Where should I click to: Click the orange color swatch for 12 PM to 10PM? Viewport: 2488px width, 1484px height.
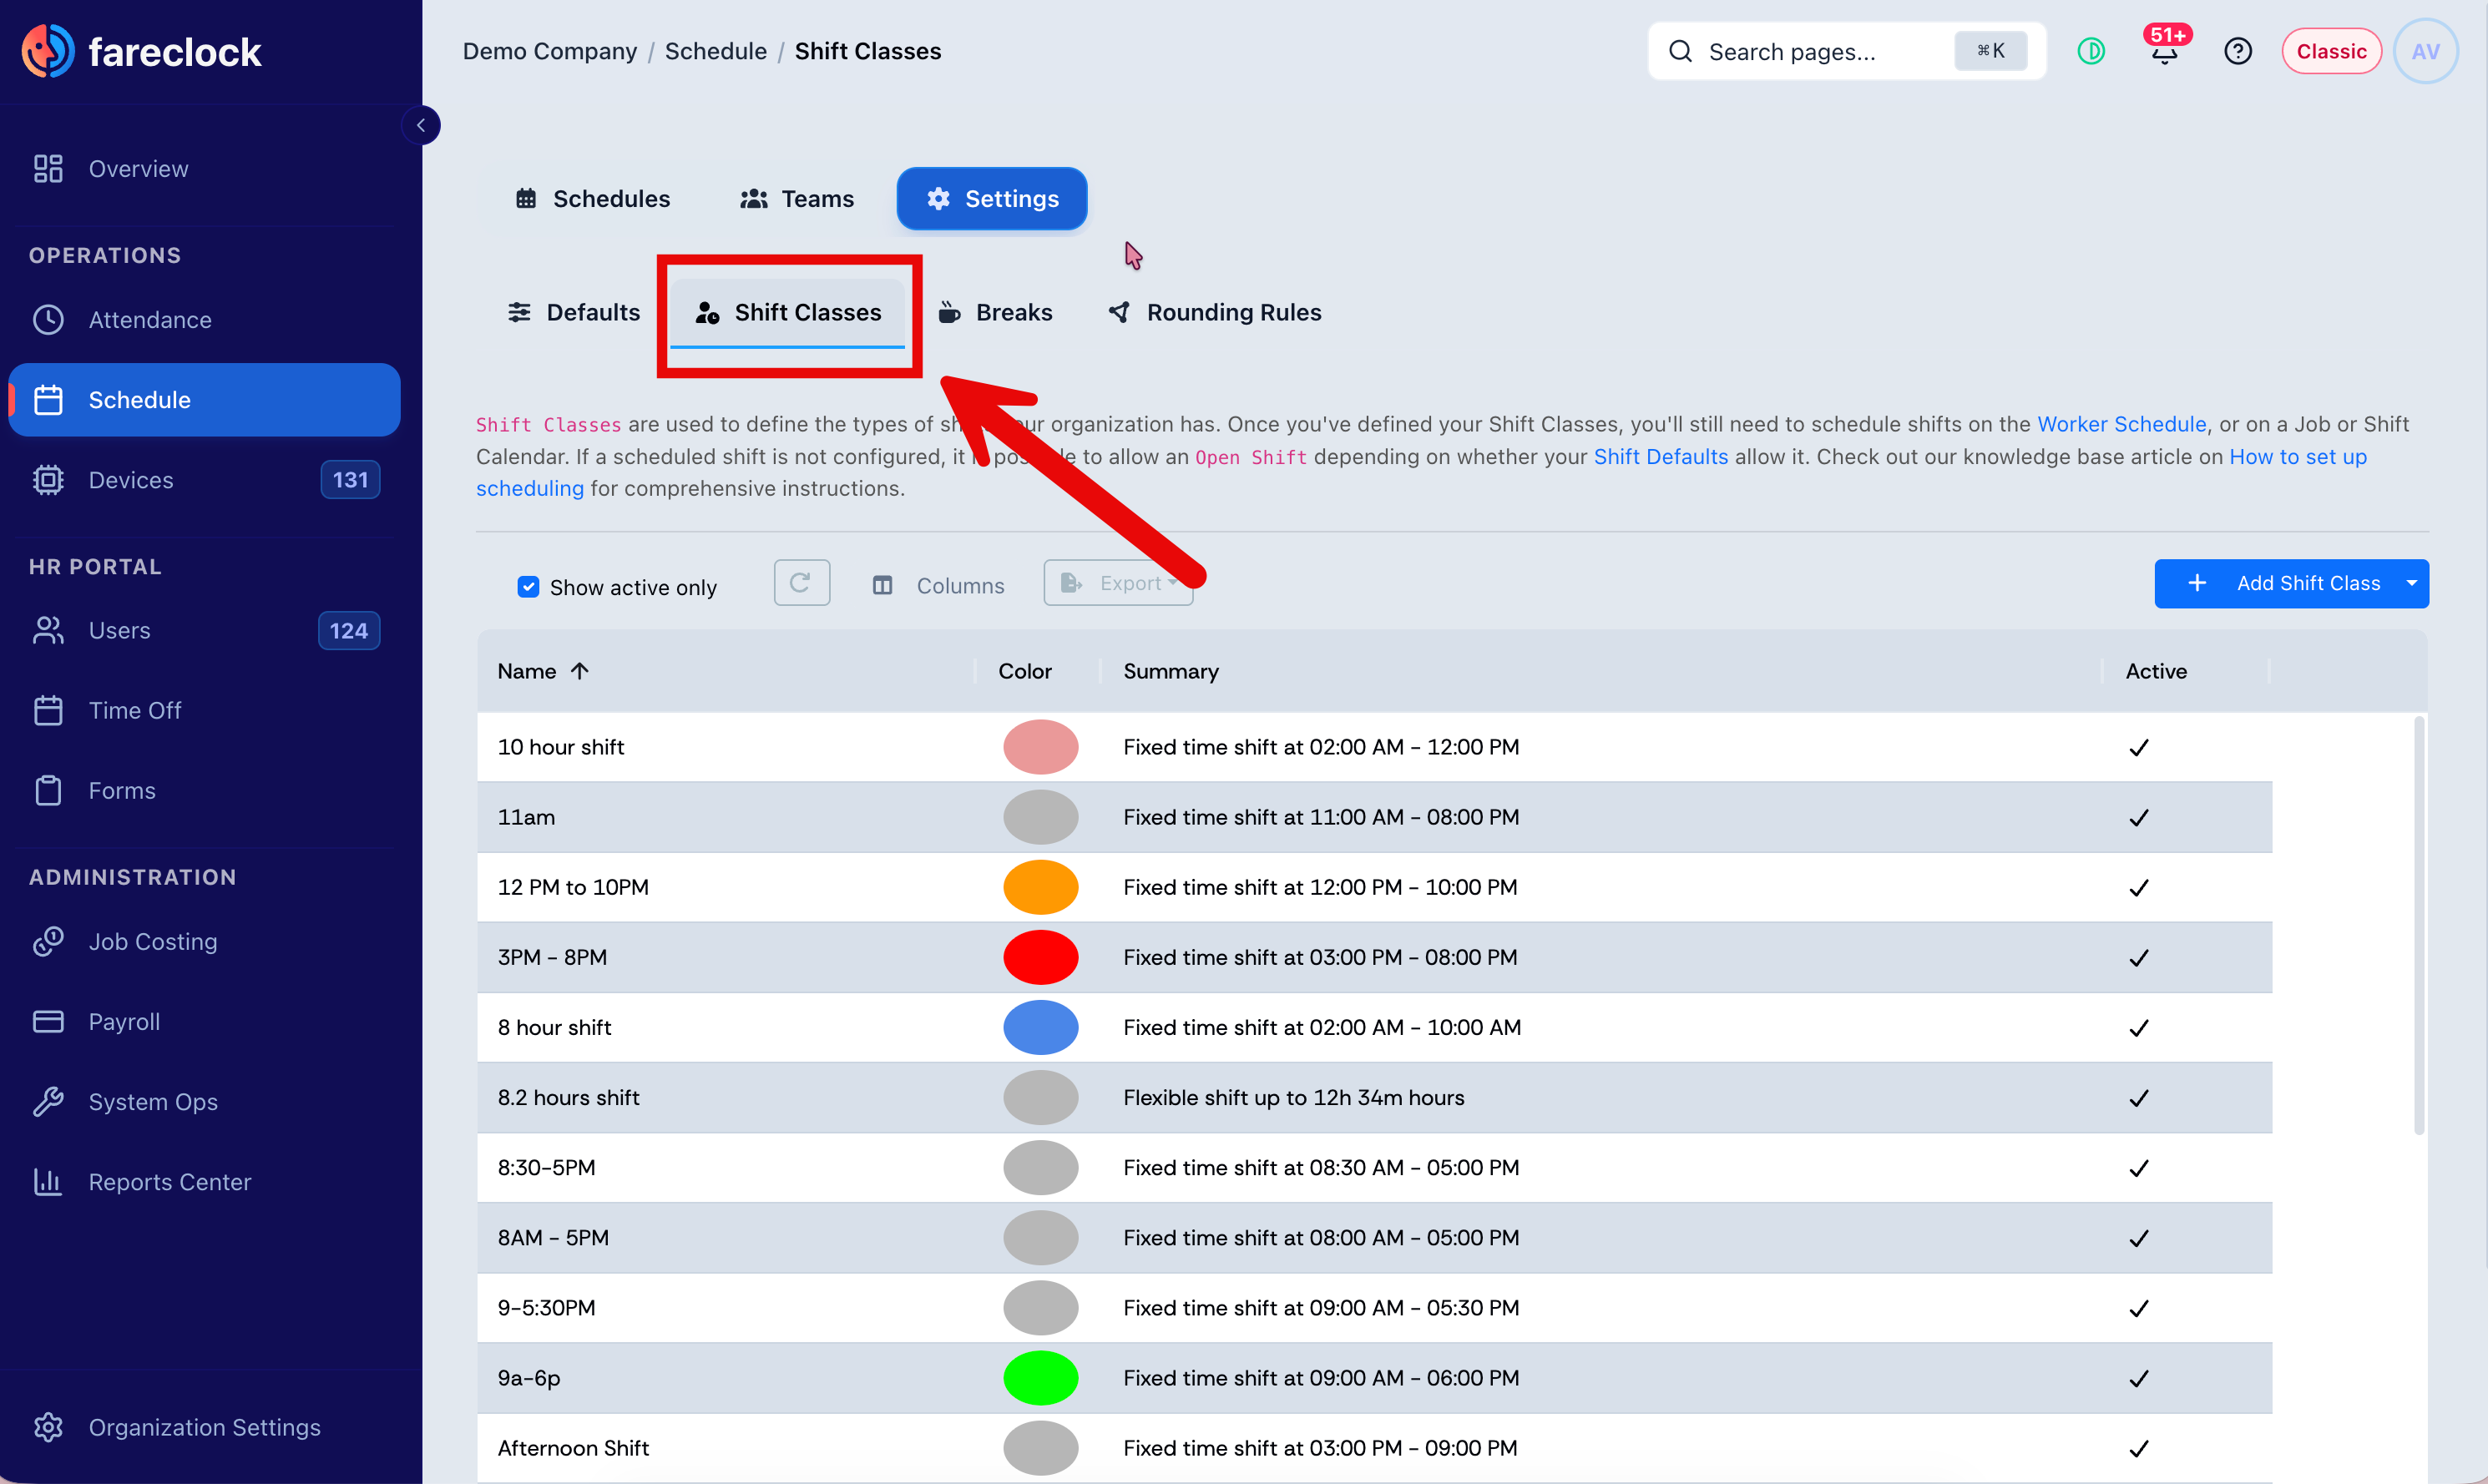click(x=1040, y=887)
